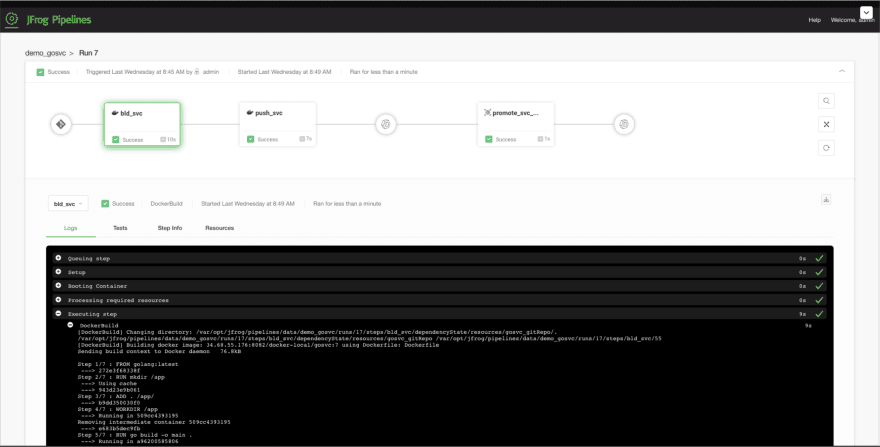Viewport: 880px width, 447px height.
Task: Open the promote_svc pipeline step card
Action: [516, 124]
